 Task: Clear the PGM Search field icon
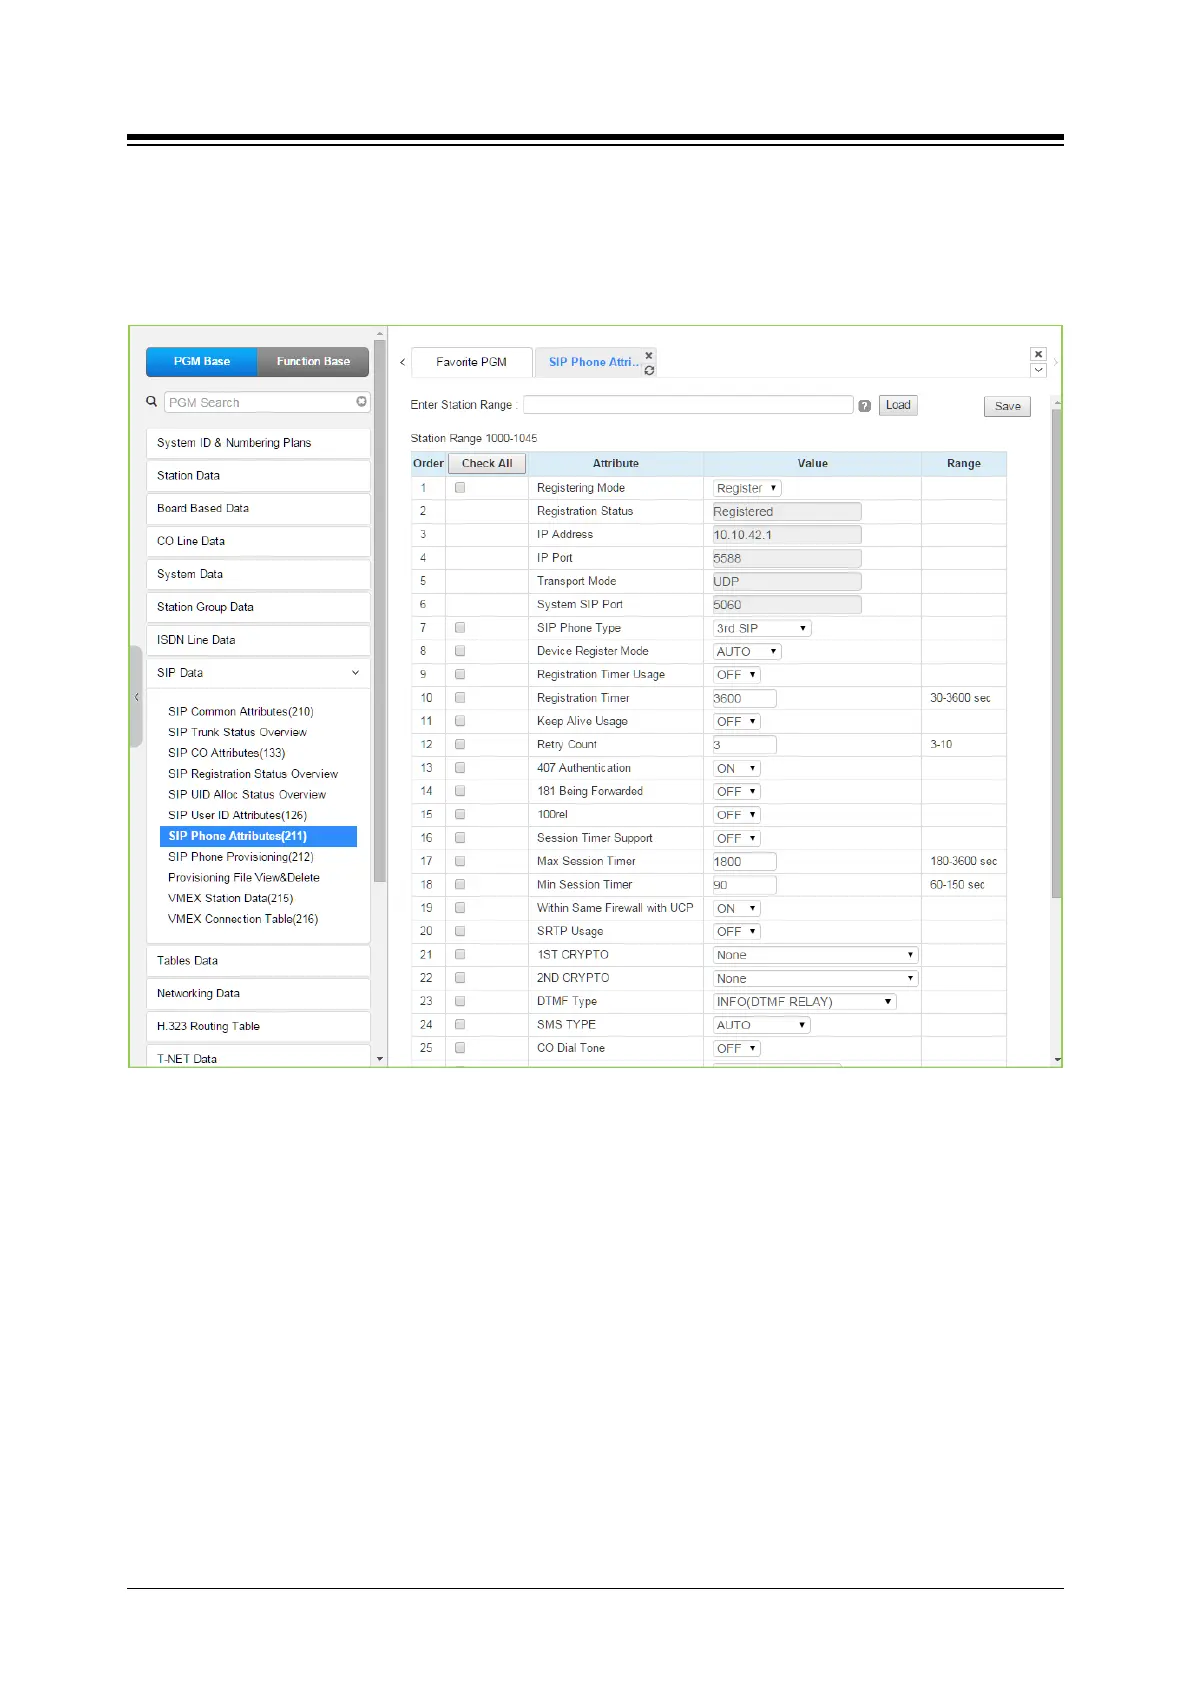coord(361,401)
